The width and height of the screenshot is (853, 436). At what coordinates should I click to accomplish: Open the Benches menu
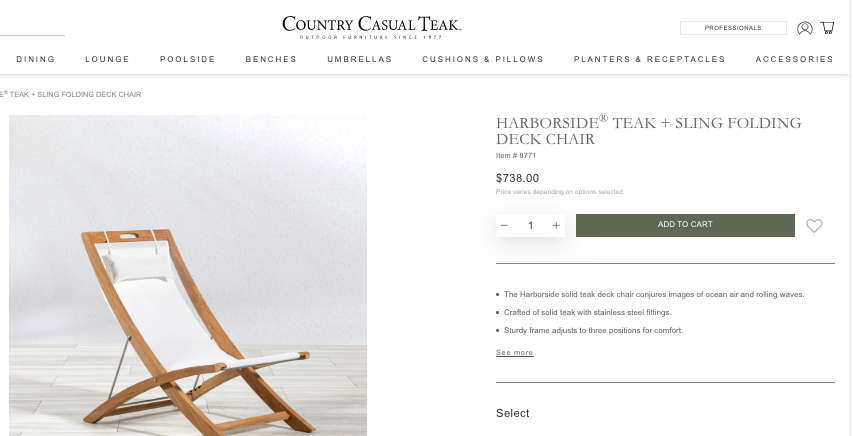(x=271, y=59)
